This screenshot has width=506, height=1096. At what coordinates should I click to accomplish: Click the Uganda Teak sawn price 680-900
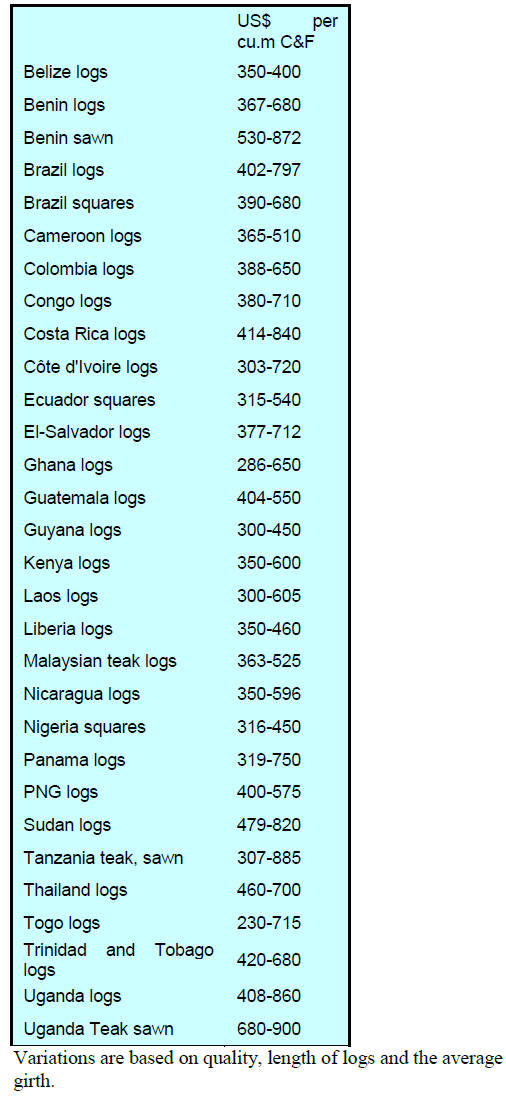[x=268, y=1029]
